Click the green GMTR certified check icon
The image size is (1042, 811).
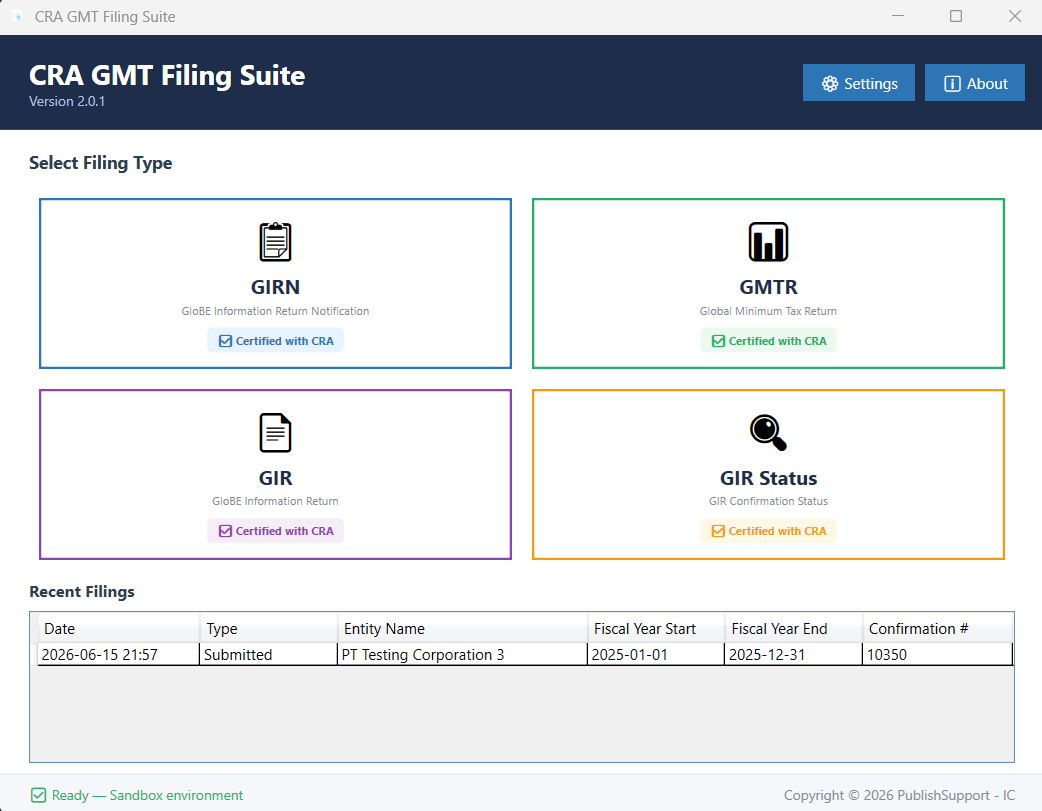[x=718, y=341]
